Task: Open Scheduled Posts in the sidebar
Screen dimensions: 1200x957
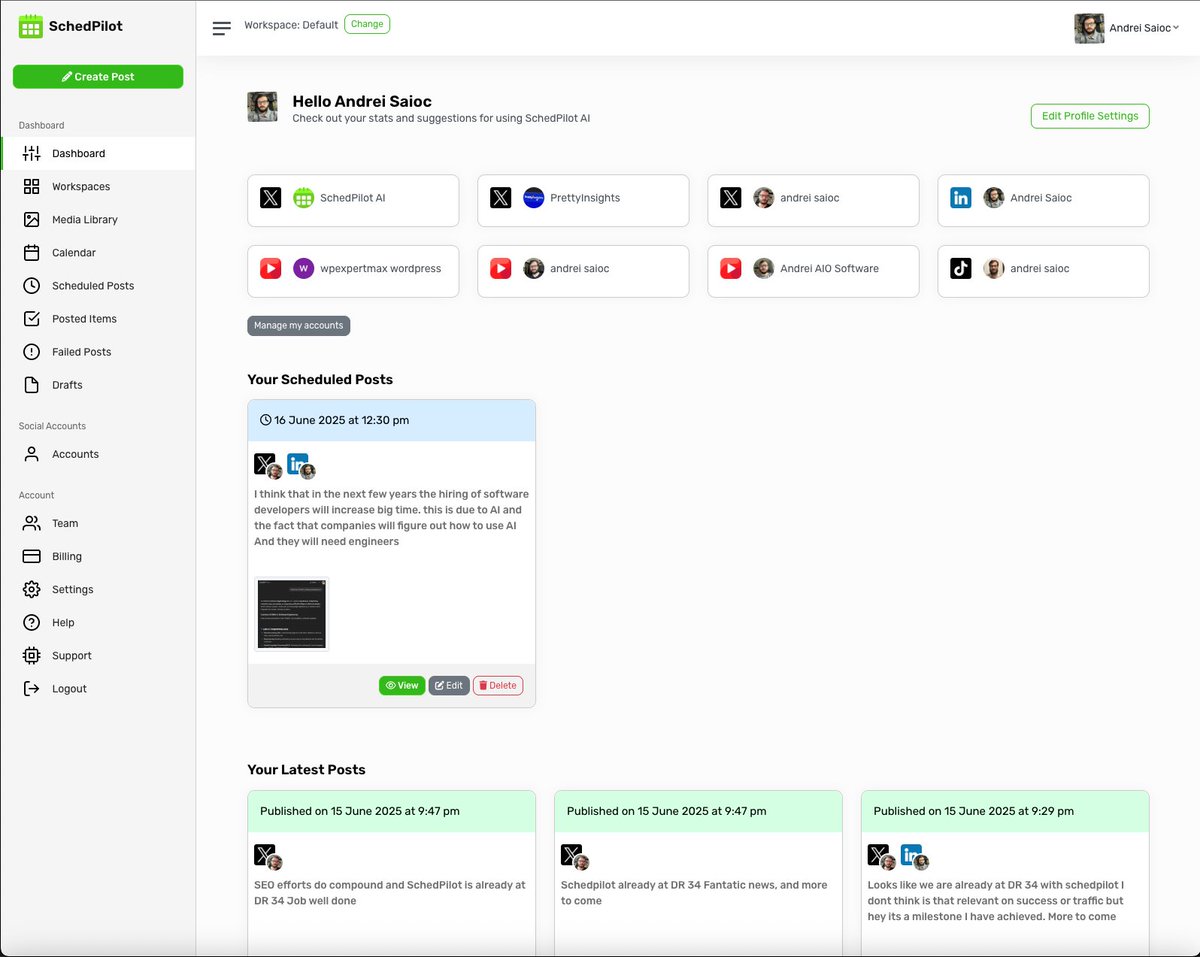Action: [x=92, y=286]
